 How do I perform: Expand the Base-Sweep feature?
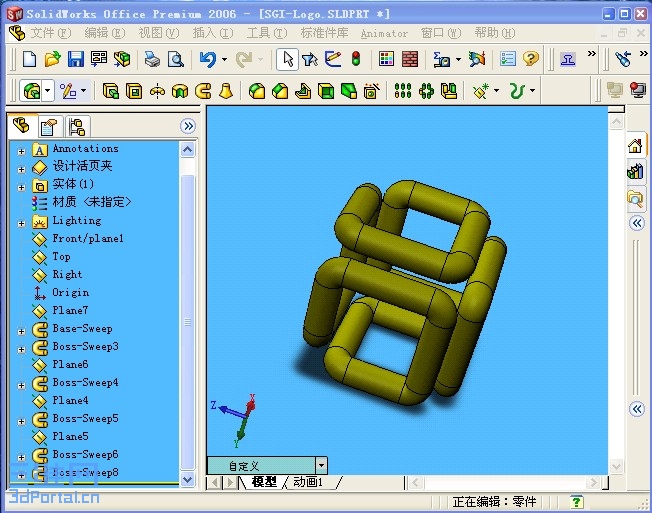(21, 331)
